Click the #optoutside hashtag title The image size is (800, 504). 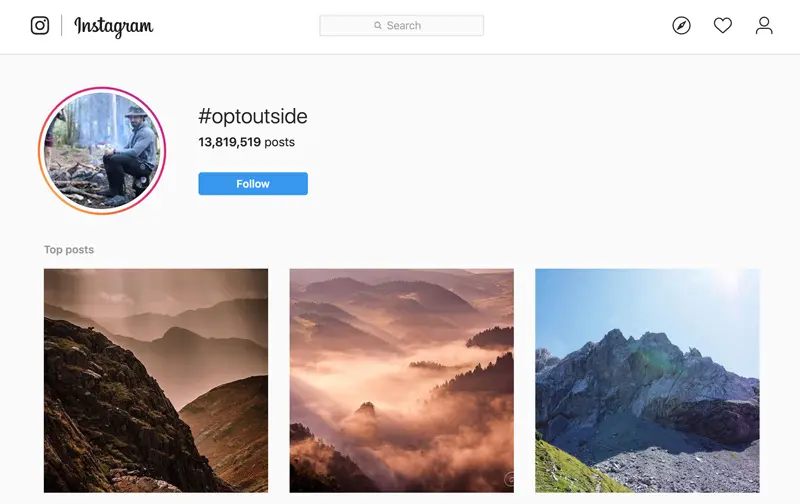253,116
